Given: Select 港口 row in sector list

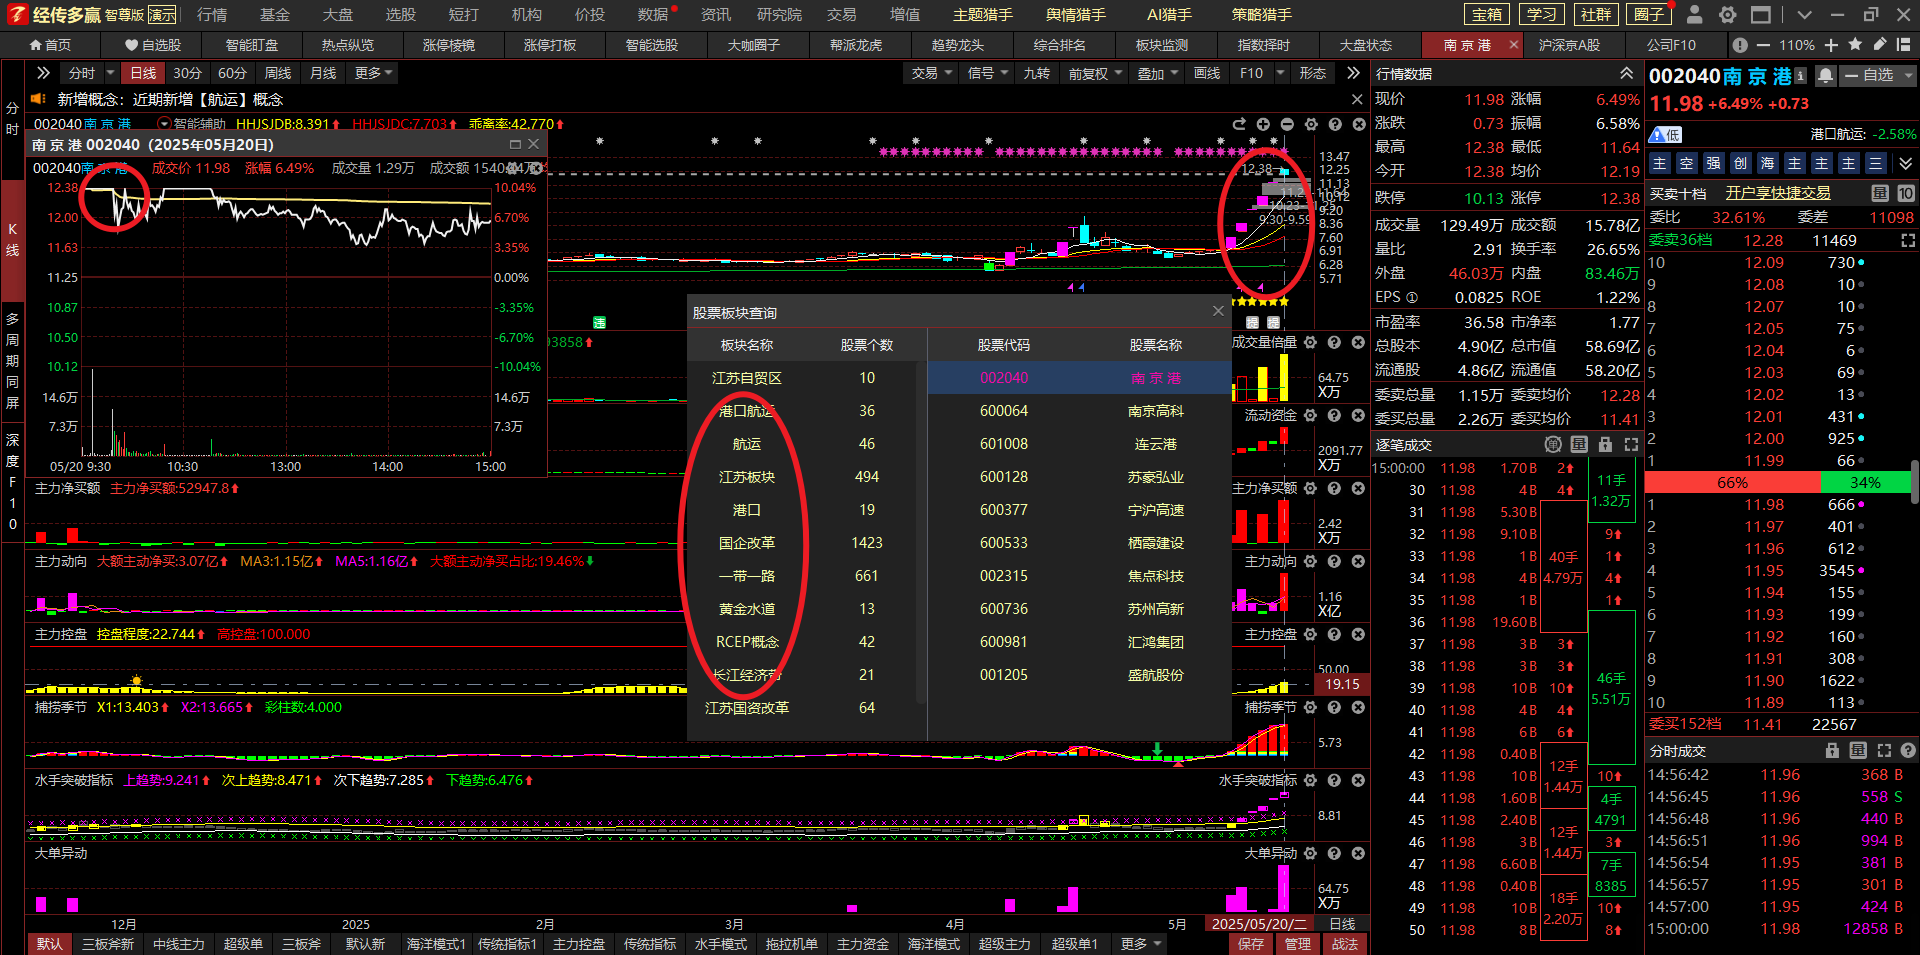Looking at the screenshot, I should pyautogui.click(x=746, y=510).
